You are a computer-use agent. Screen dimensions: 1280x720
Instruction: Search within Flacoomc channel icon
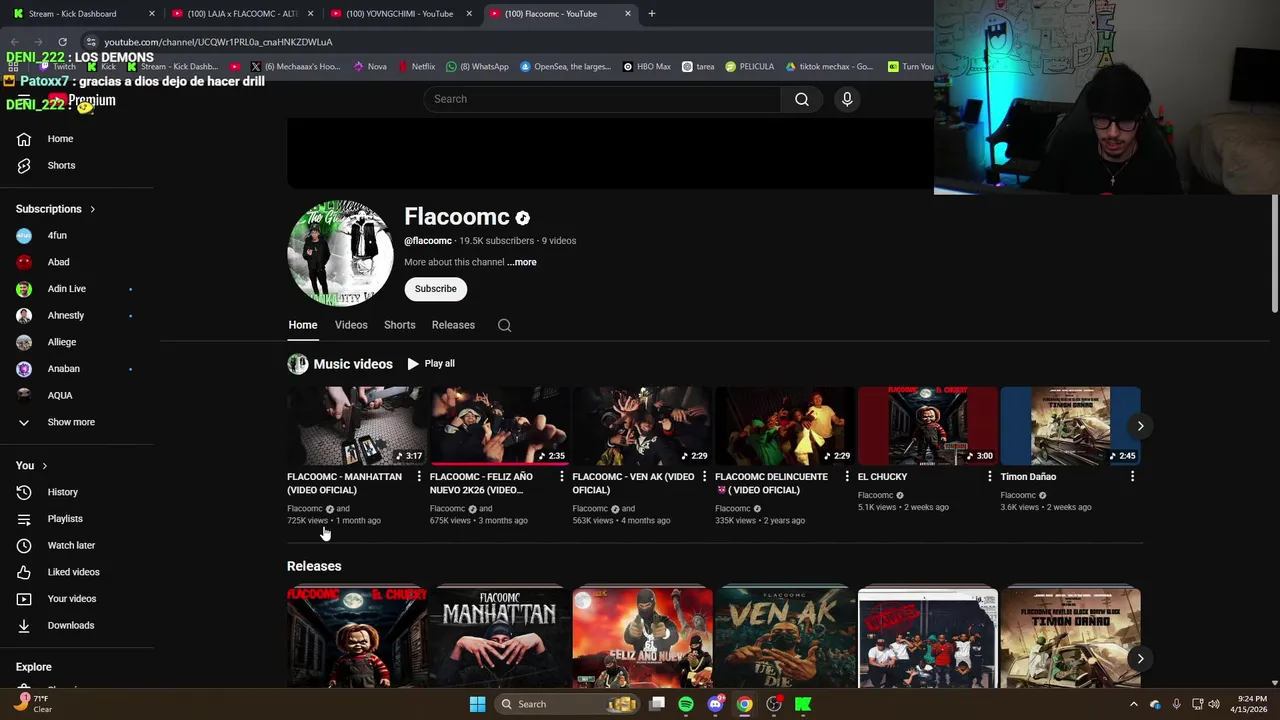pyautogui.click(x=504, y=325)
